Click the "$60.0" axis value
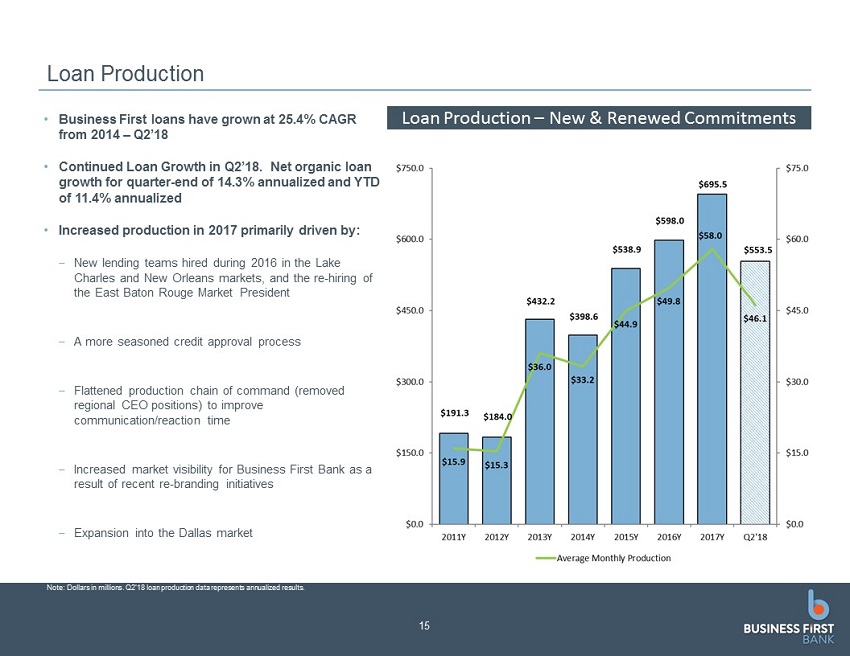 click(797, 239)
